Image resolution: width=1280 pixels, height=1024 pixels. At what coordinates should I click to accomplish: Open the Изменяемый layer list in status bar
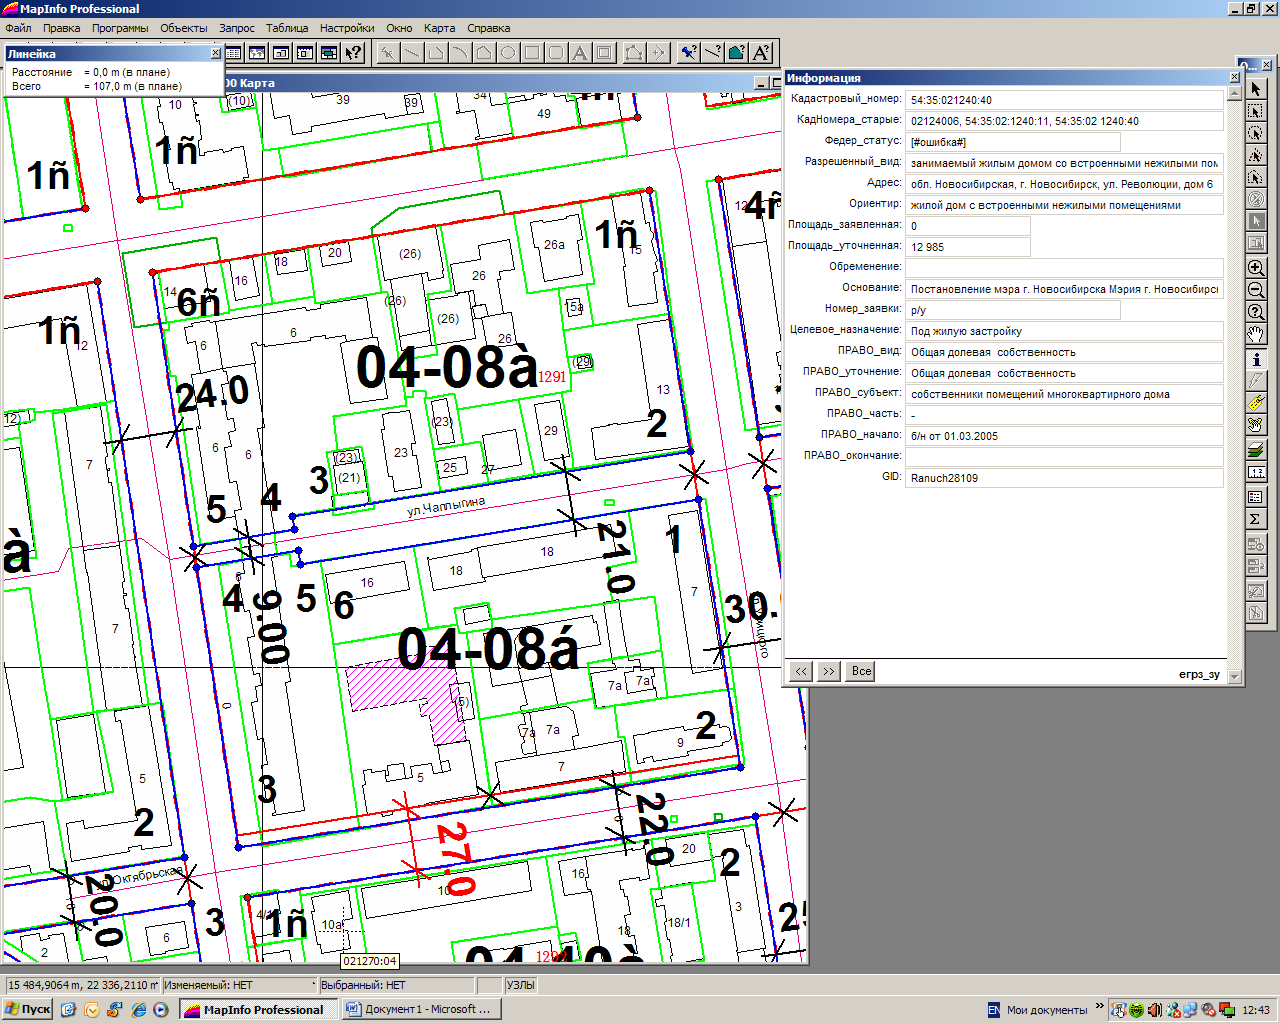click(x=239, y=985)
